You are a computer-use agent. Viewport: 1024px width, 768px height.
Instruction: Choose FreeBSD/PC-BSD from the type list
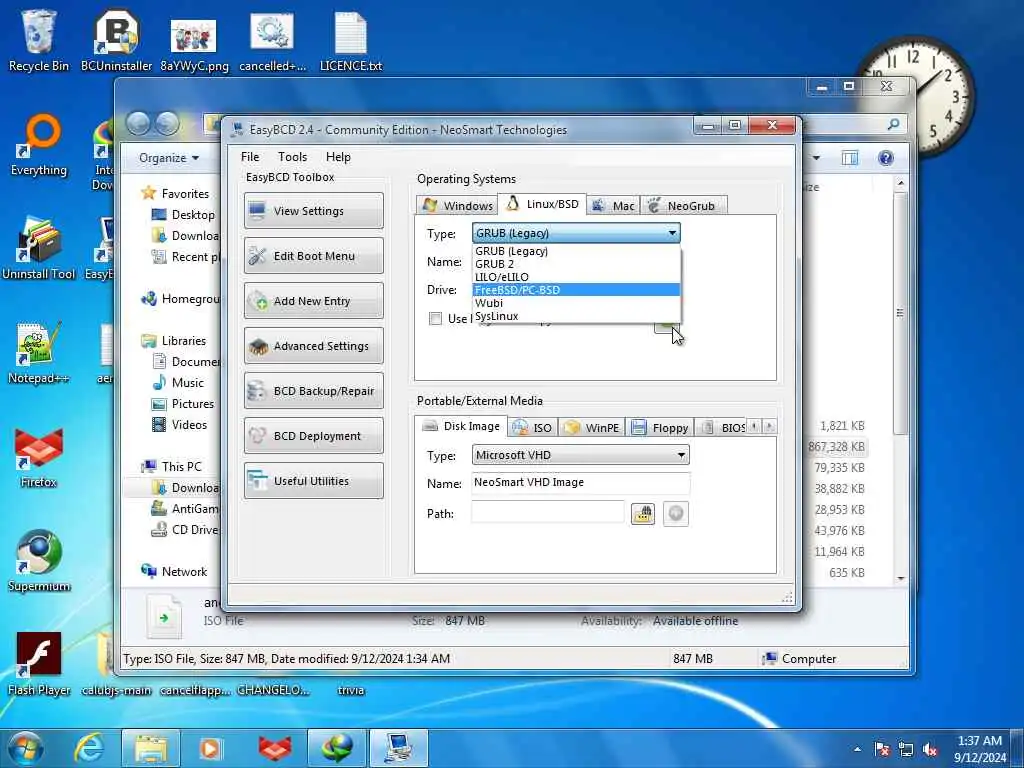tap(576, 290)
